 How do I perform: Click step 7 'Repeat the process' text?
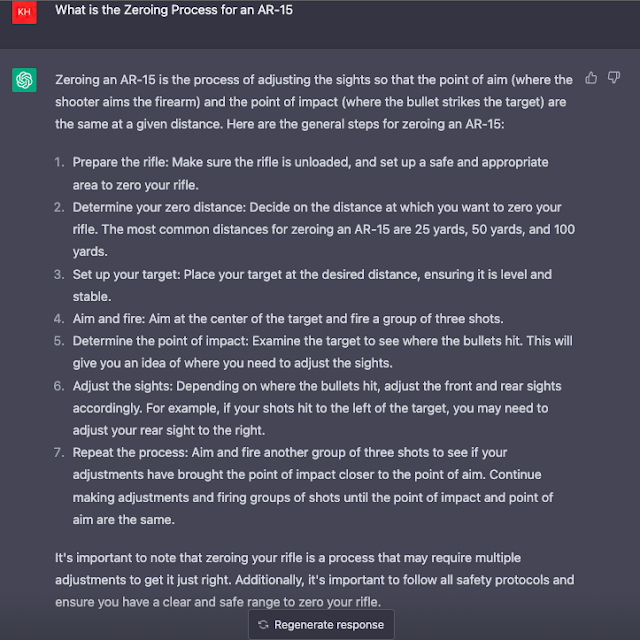coord(313,486)
